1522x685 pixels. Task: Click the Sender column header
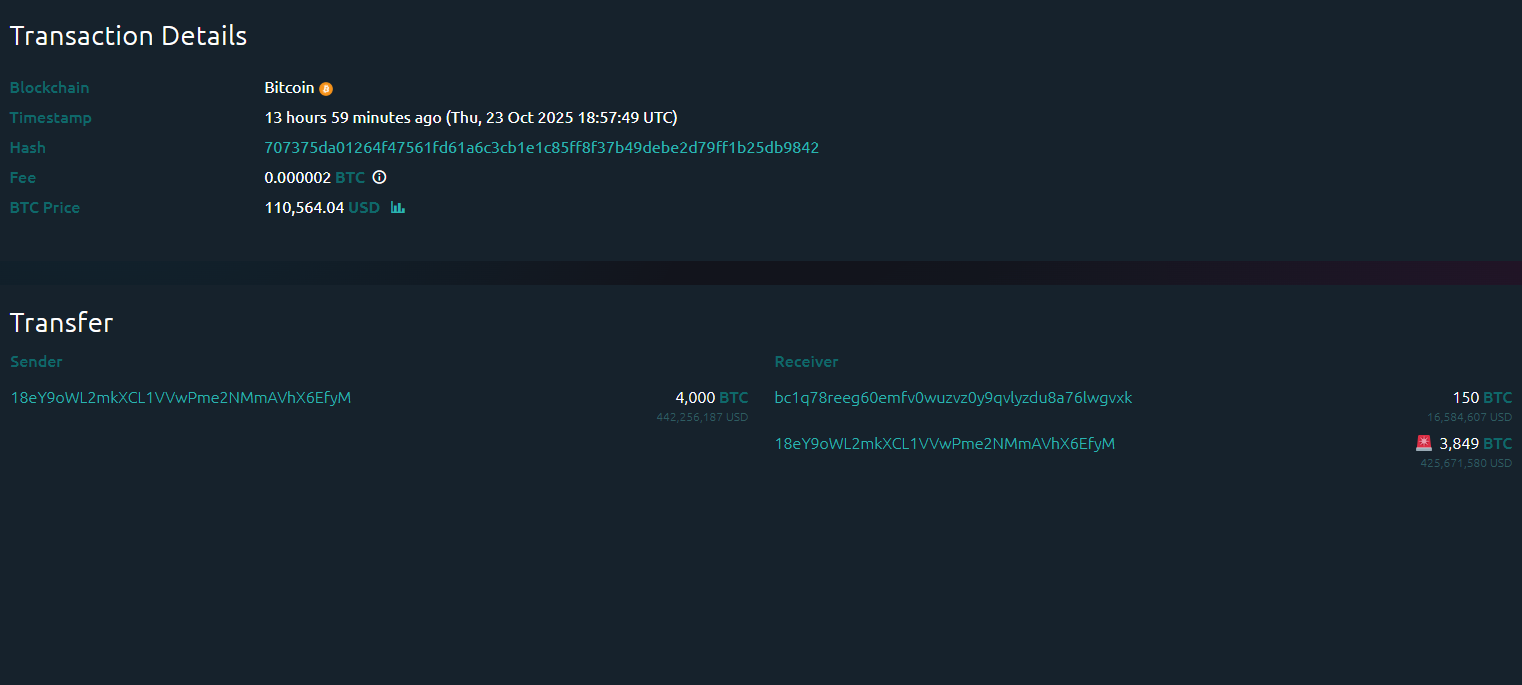click(x=36, y=361)
